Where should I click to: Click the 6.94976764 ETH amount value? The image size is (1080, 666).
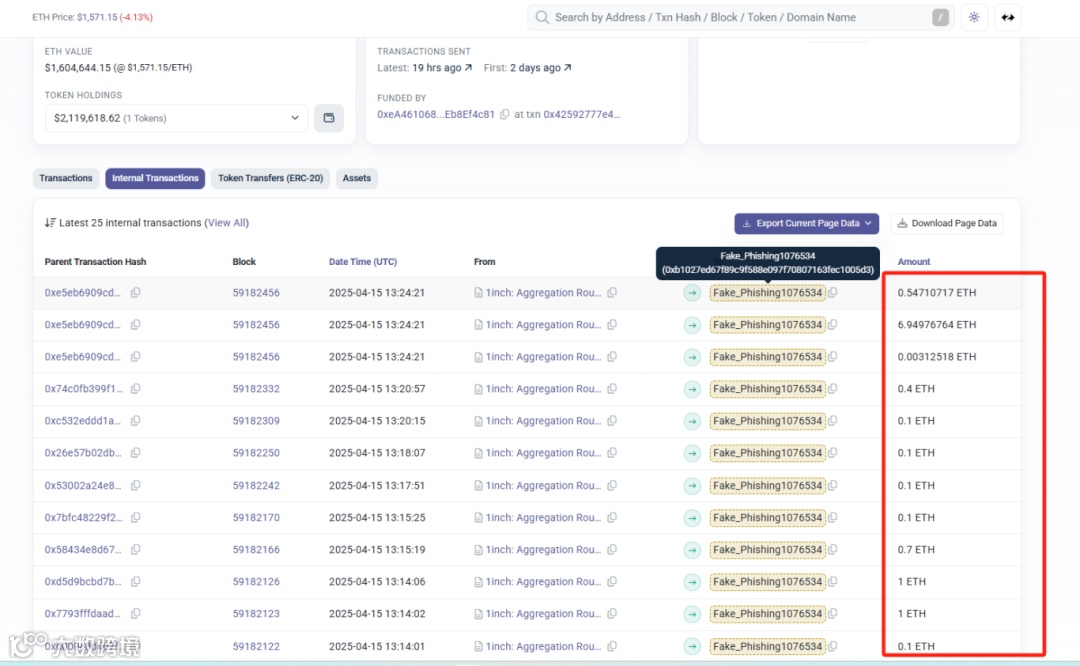coord(937,324)
